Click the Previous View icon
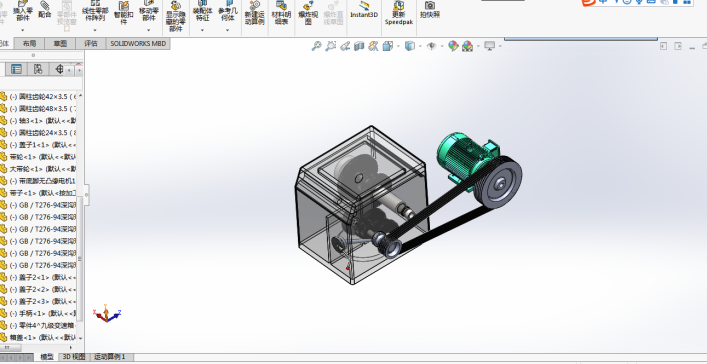Image resolution: width=707 pixels, height=364 pixels. click(x=345, y=46)
